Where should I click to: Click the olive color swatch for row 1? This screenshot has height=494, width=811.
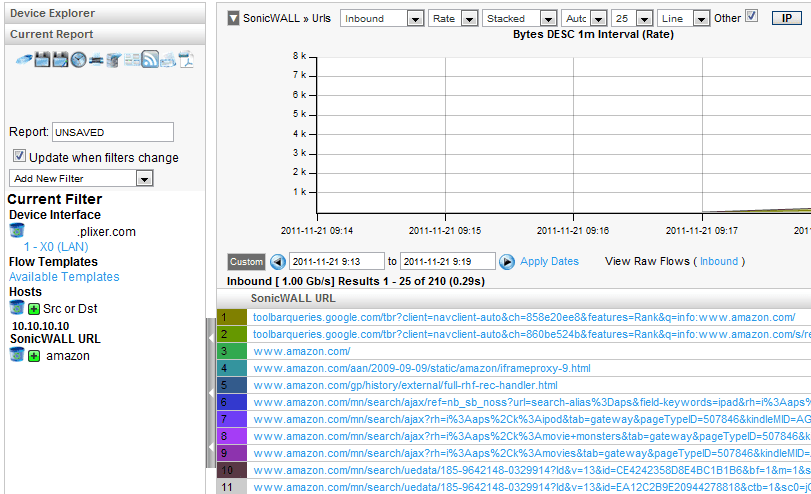point(232,317)
